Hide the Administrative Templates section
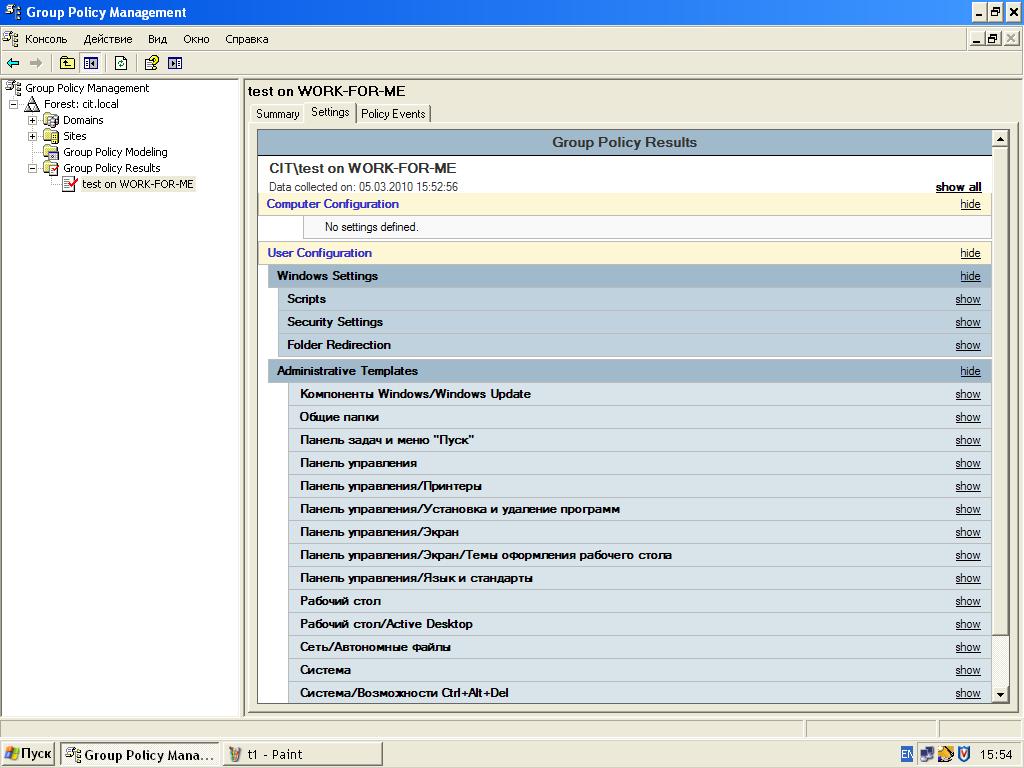The image size is (1024, 768). pos(970,371)
